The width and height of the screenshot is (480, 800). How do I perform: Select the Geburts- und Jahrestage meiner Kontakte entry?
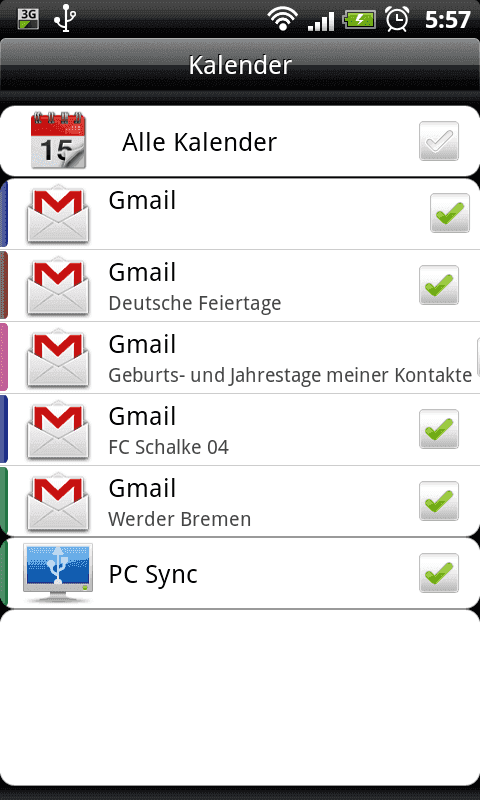pos(240,358)
